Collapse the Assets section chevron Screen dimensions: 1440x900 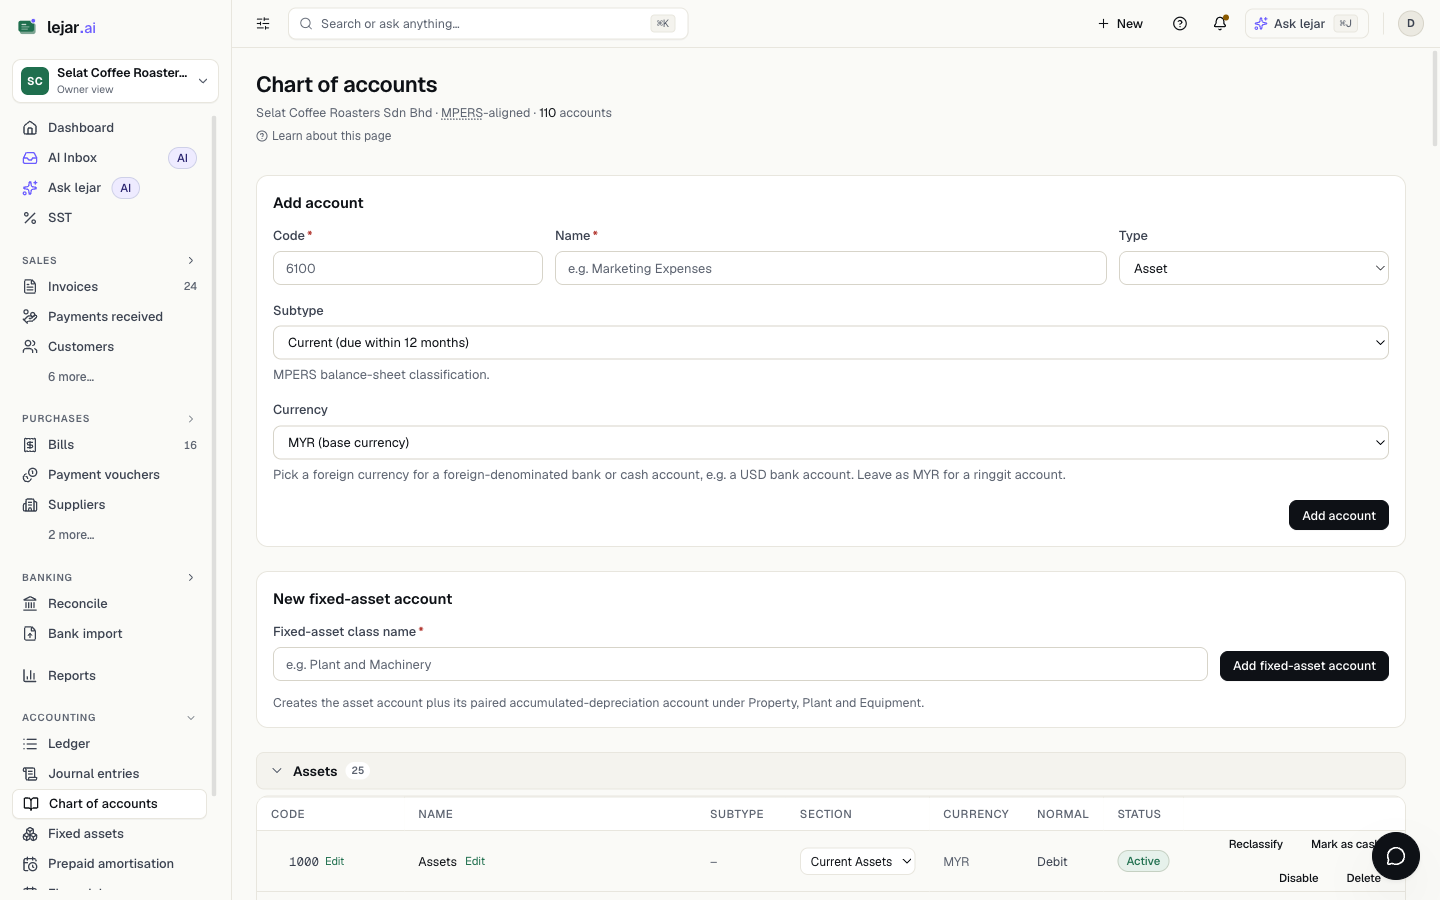[277, 771]
